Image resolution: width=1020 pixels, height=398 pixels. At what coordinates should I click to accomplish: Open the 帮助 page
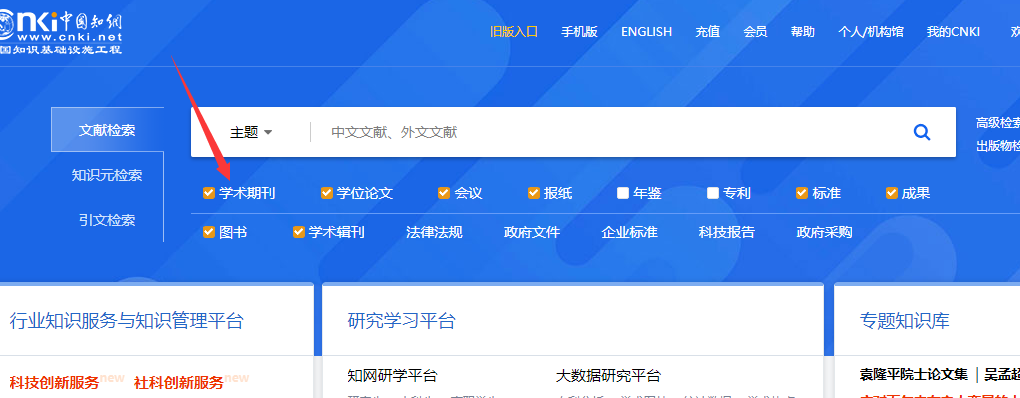[x=803, y=31]
